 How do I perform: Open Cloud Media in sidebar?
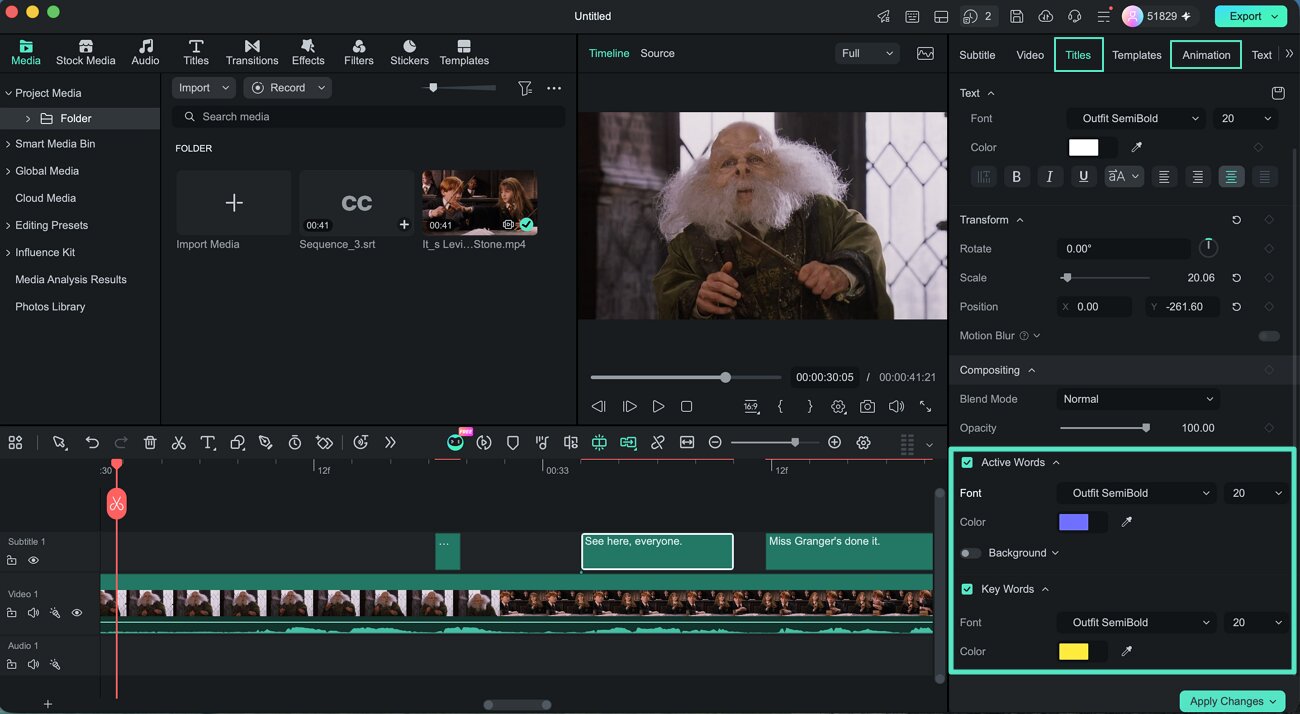45,198
